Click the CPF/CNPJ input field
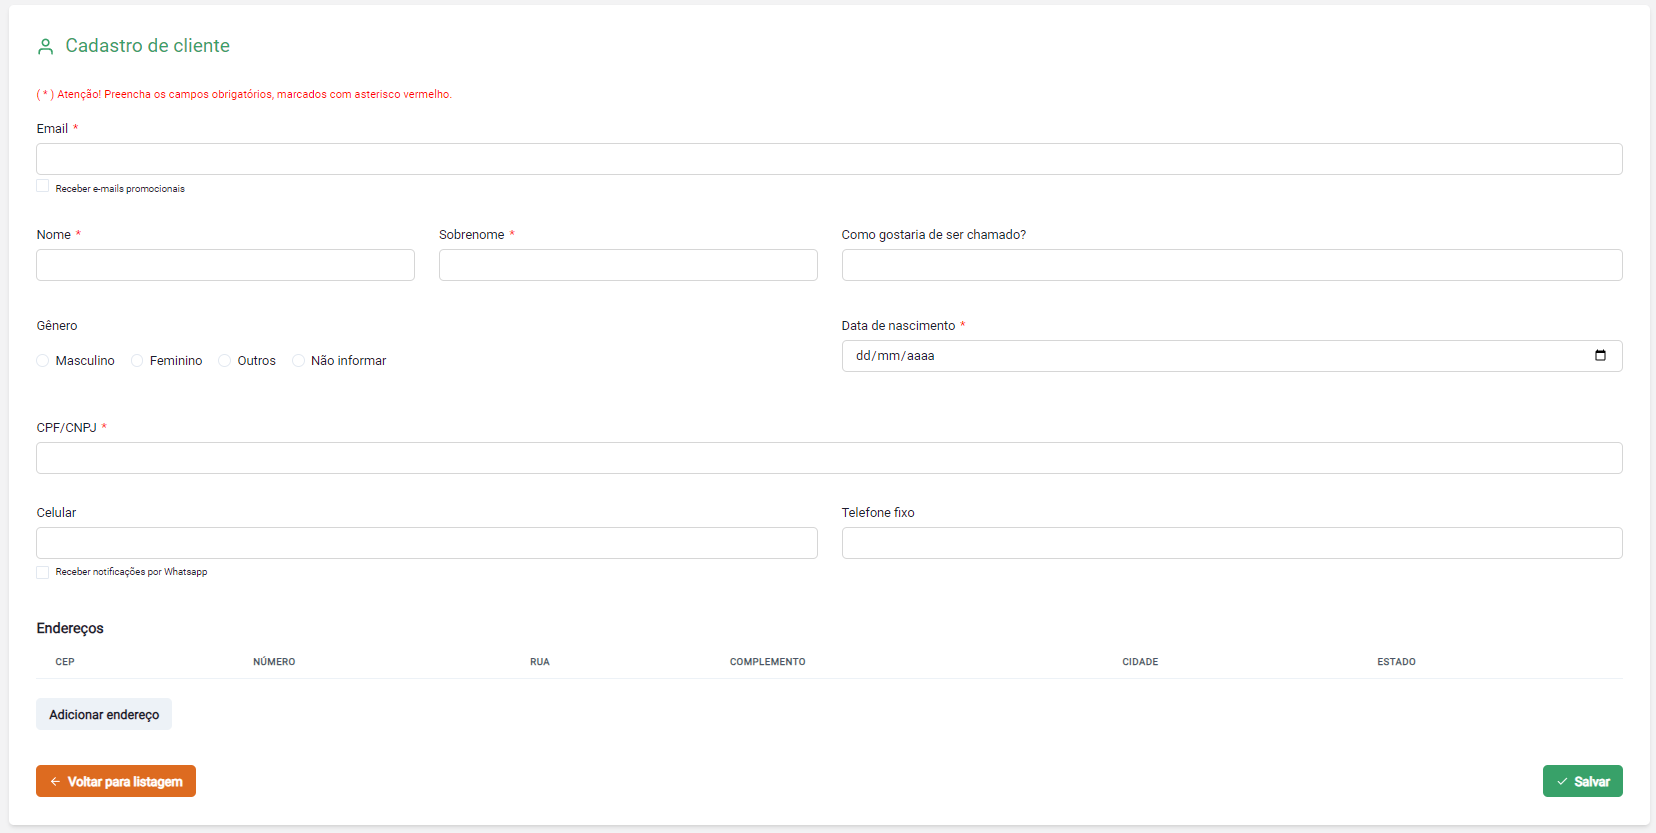1656x833 pixels. pos(828,458)
